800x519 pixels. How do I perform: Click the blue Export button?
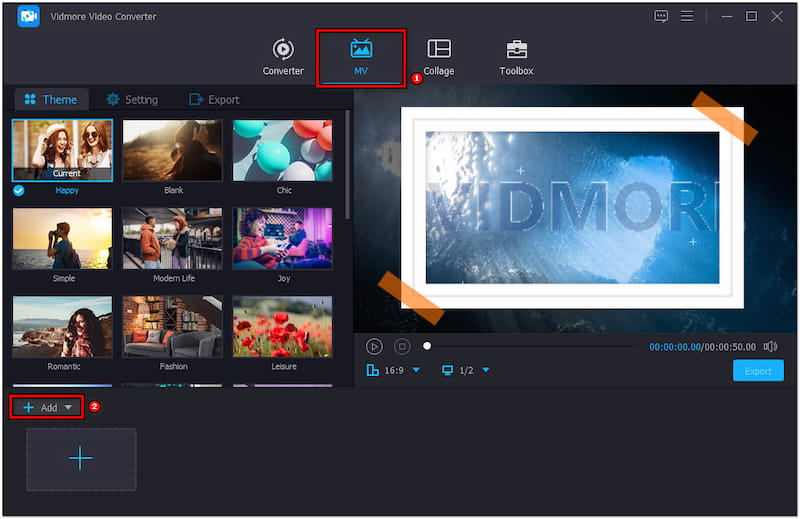[x=757, y=371]
